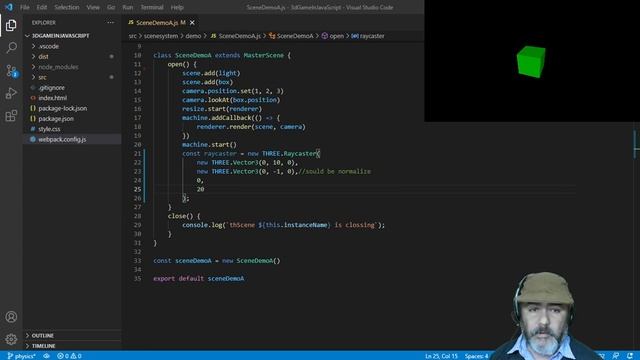Click the green cube in the preview
The height and width of the screenshot is (360, 640).
click(531, 62)
